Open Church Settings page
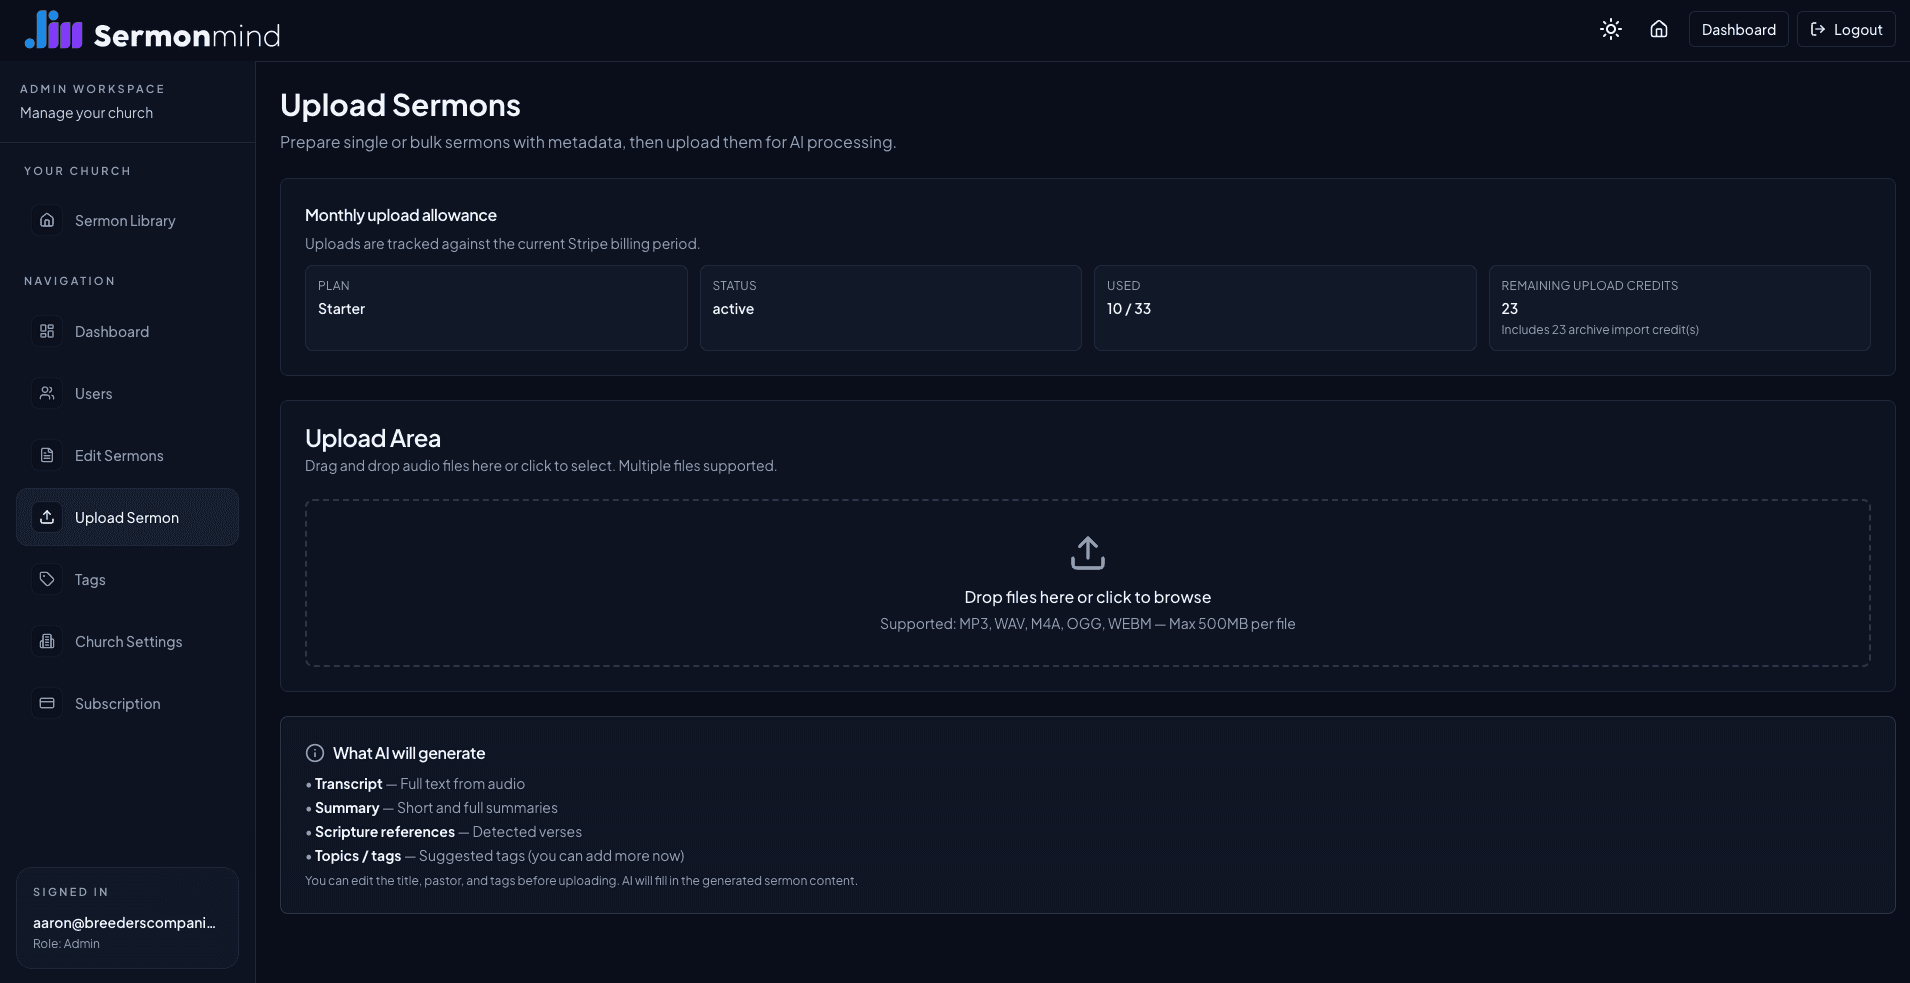The height and width of the screenshot is (983, 1910). click(127, 641)
